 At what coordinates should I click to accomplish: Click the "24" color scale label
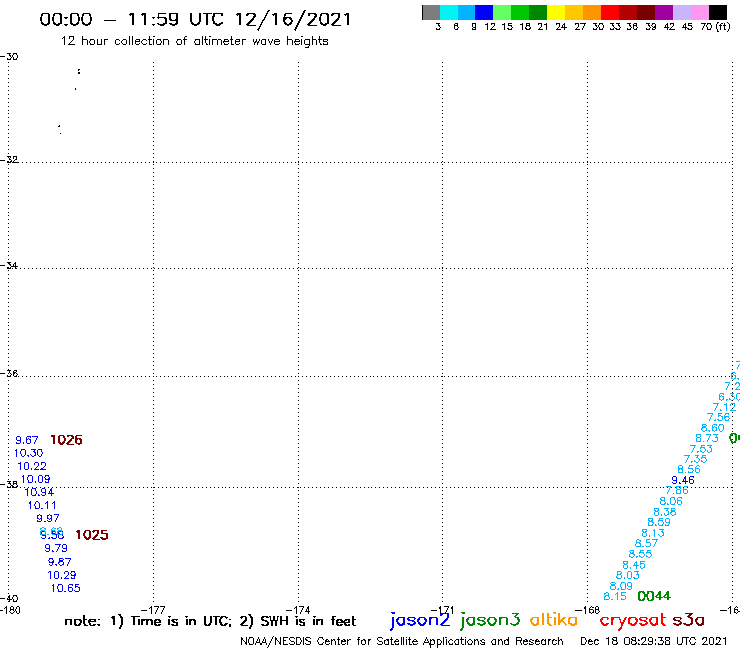pyautogui.click(x=561, y=27)
